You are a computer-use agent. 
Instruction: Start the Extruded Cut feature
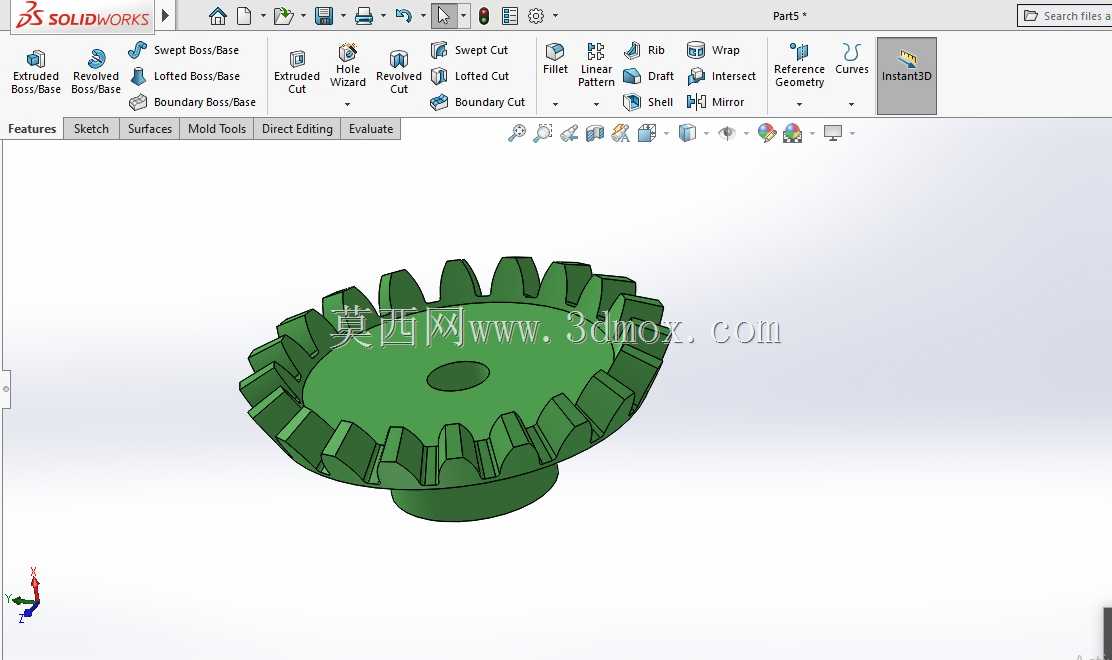tap(296, 72)
